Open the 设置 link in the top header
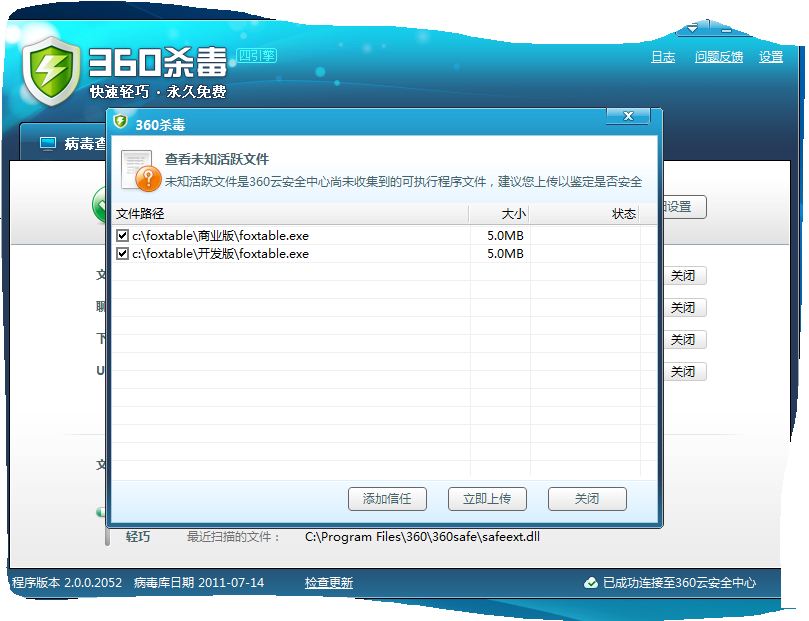 coord(771,57)
